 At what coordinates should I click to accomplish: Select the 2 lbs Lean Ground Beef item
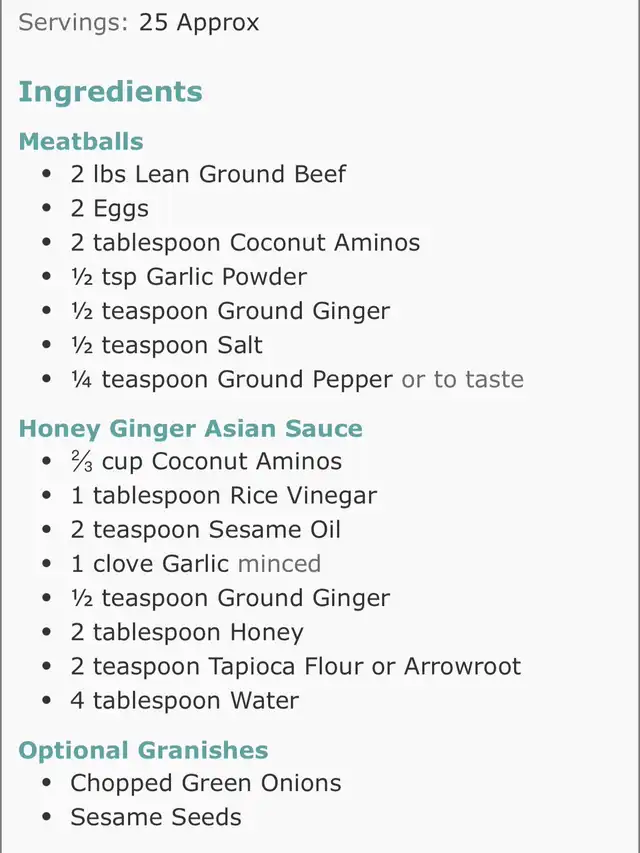[x=208, y=174]
